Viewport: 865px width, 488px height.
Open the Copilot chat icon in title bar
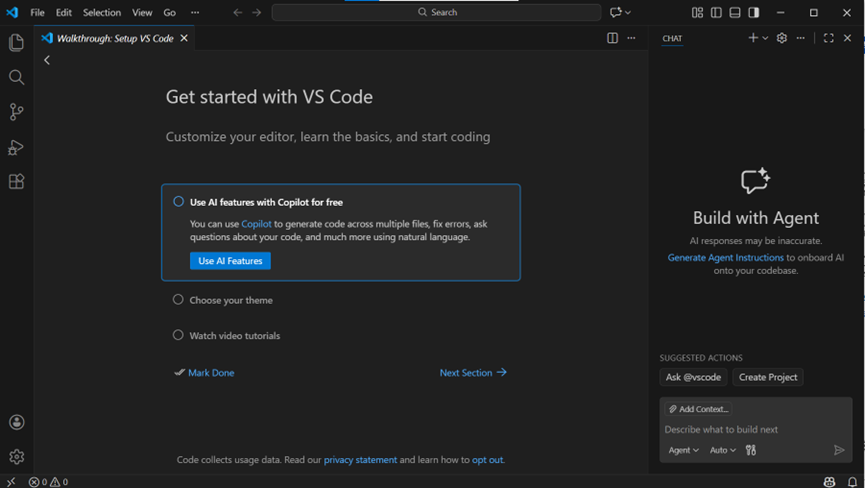tap(616, 12)
